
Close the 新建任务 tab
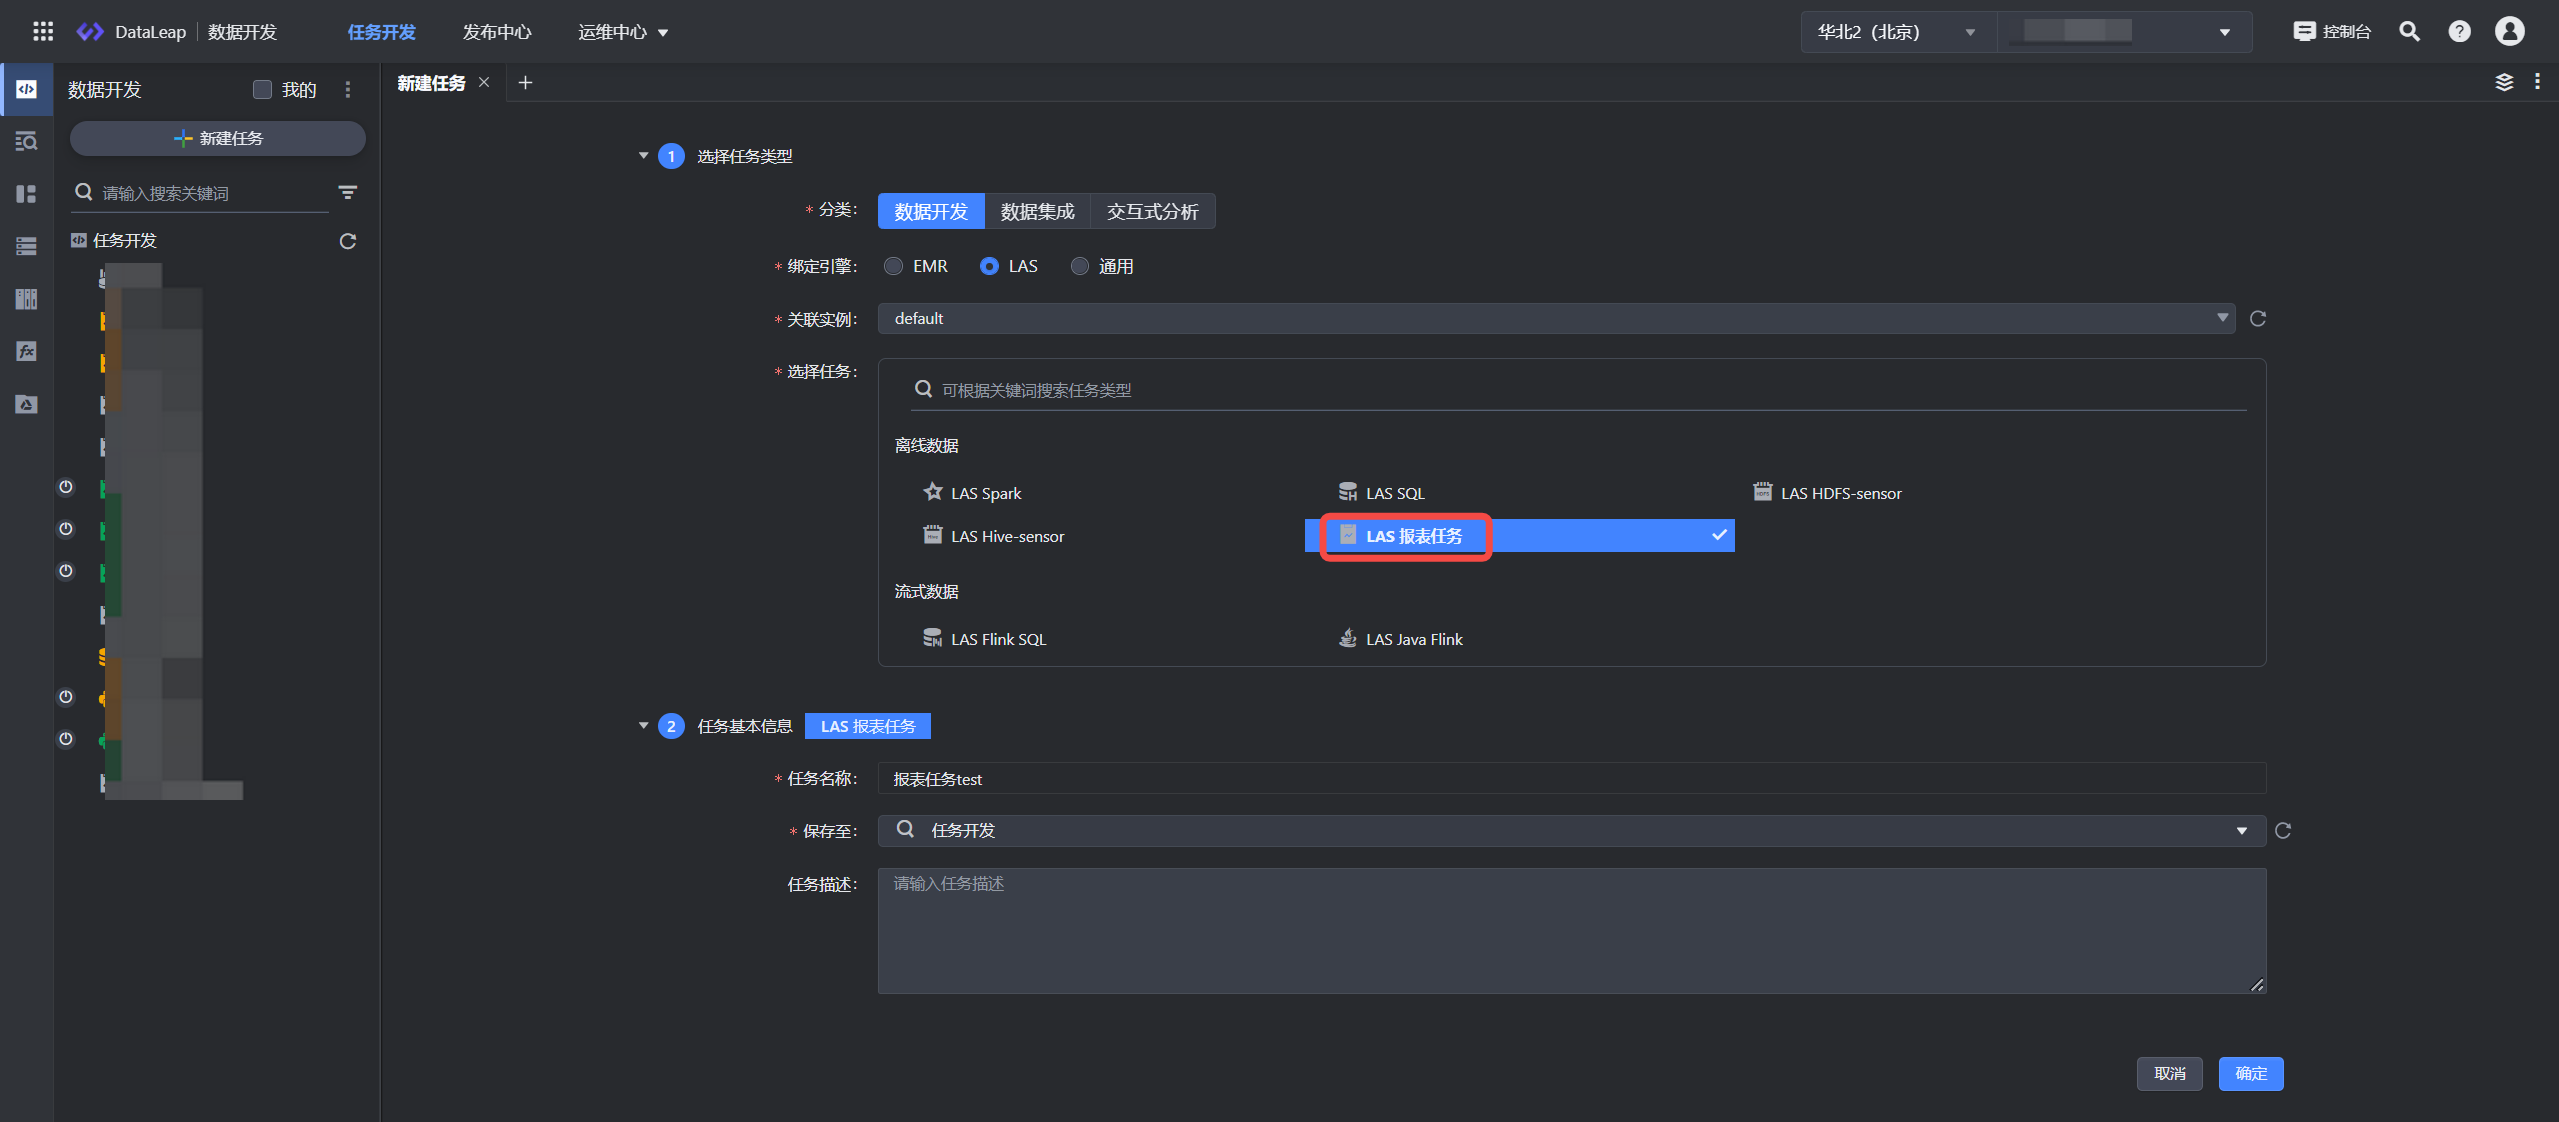coord(484,83)
